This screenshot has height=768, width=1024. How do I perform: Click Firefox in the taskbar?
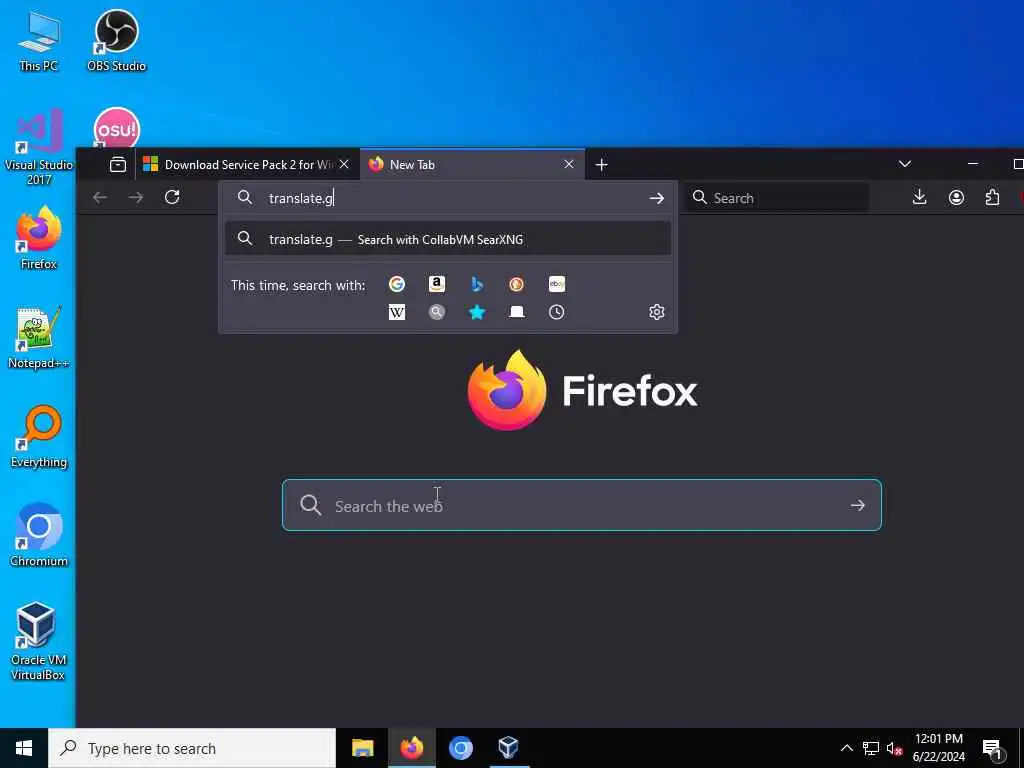pyautogui.click(x=411, y=748)
